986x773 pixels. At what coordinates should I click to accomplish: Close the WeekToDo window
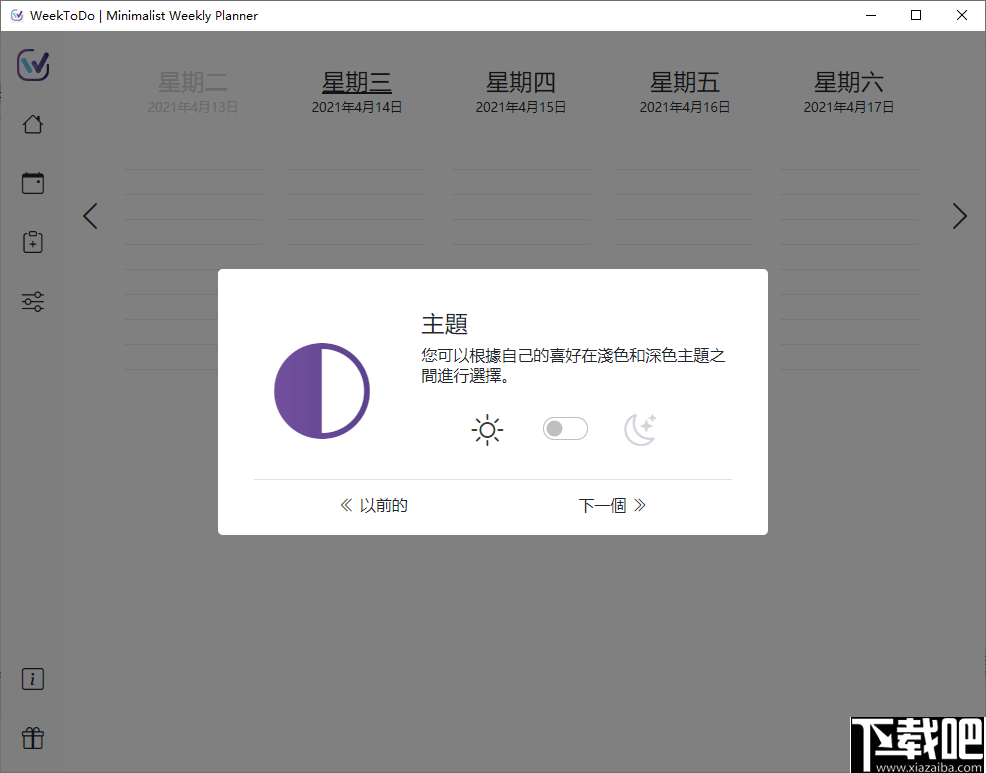[961, 16]
